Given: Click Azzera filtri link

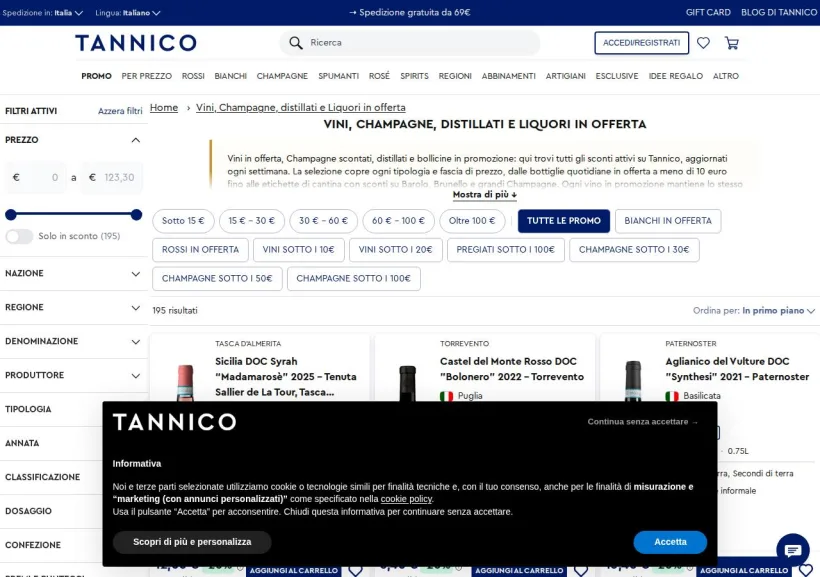Looking at the screenshot, I should (x=120, y=111).
